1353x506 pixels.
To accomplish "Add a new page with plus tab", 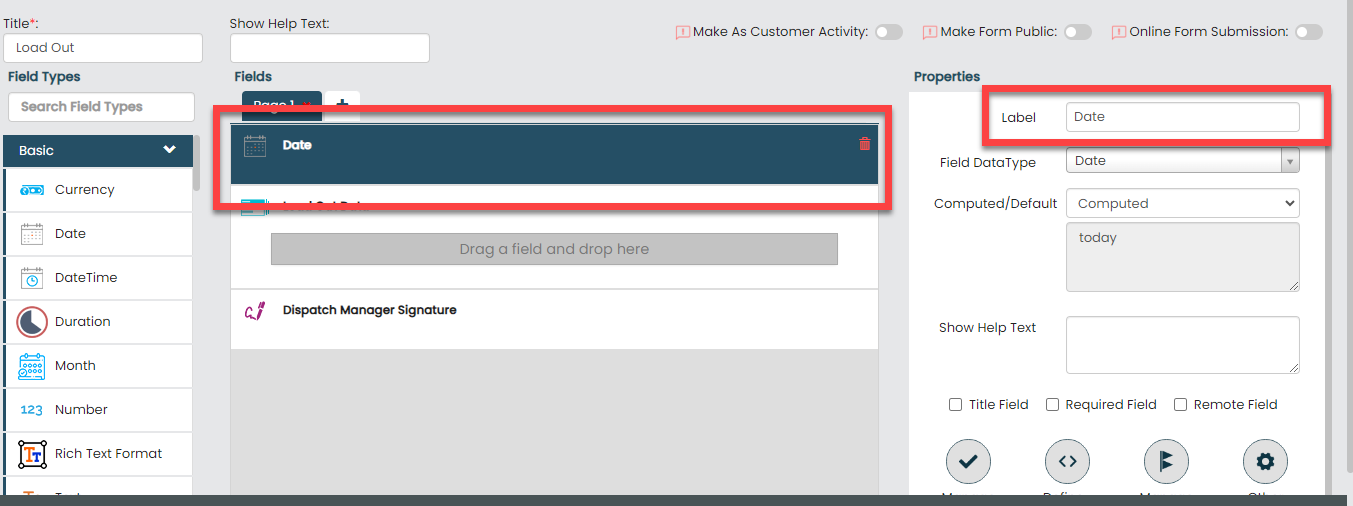I will [342, 104].
